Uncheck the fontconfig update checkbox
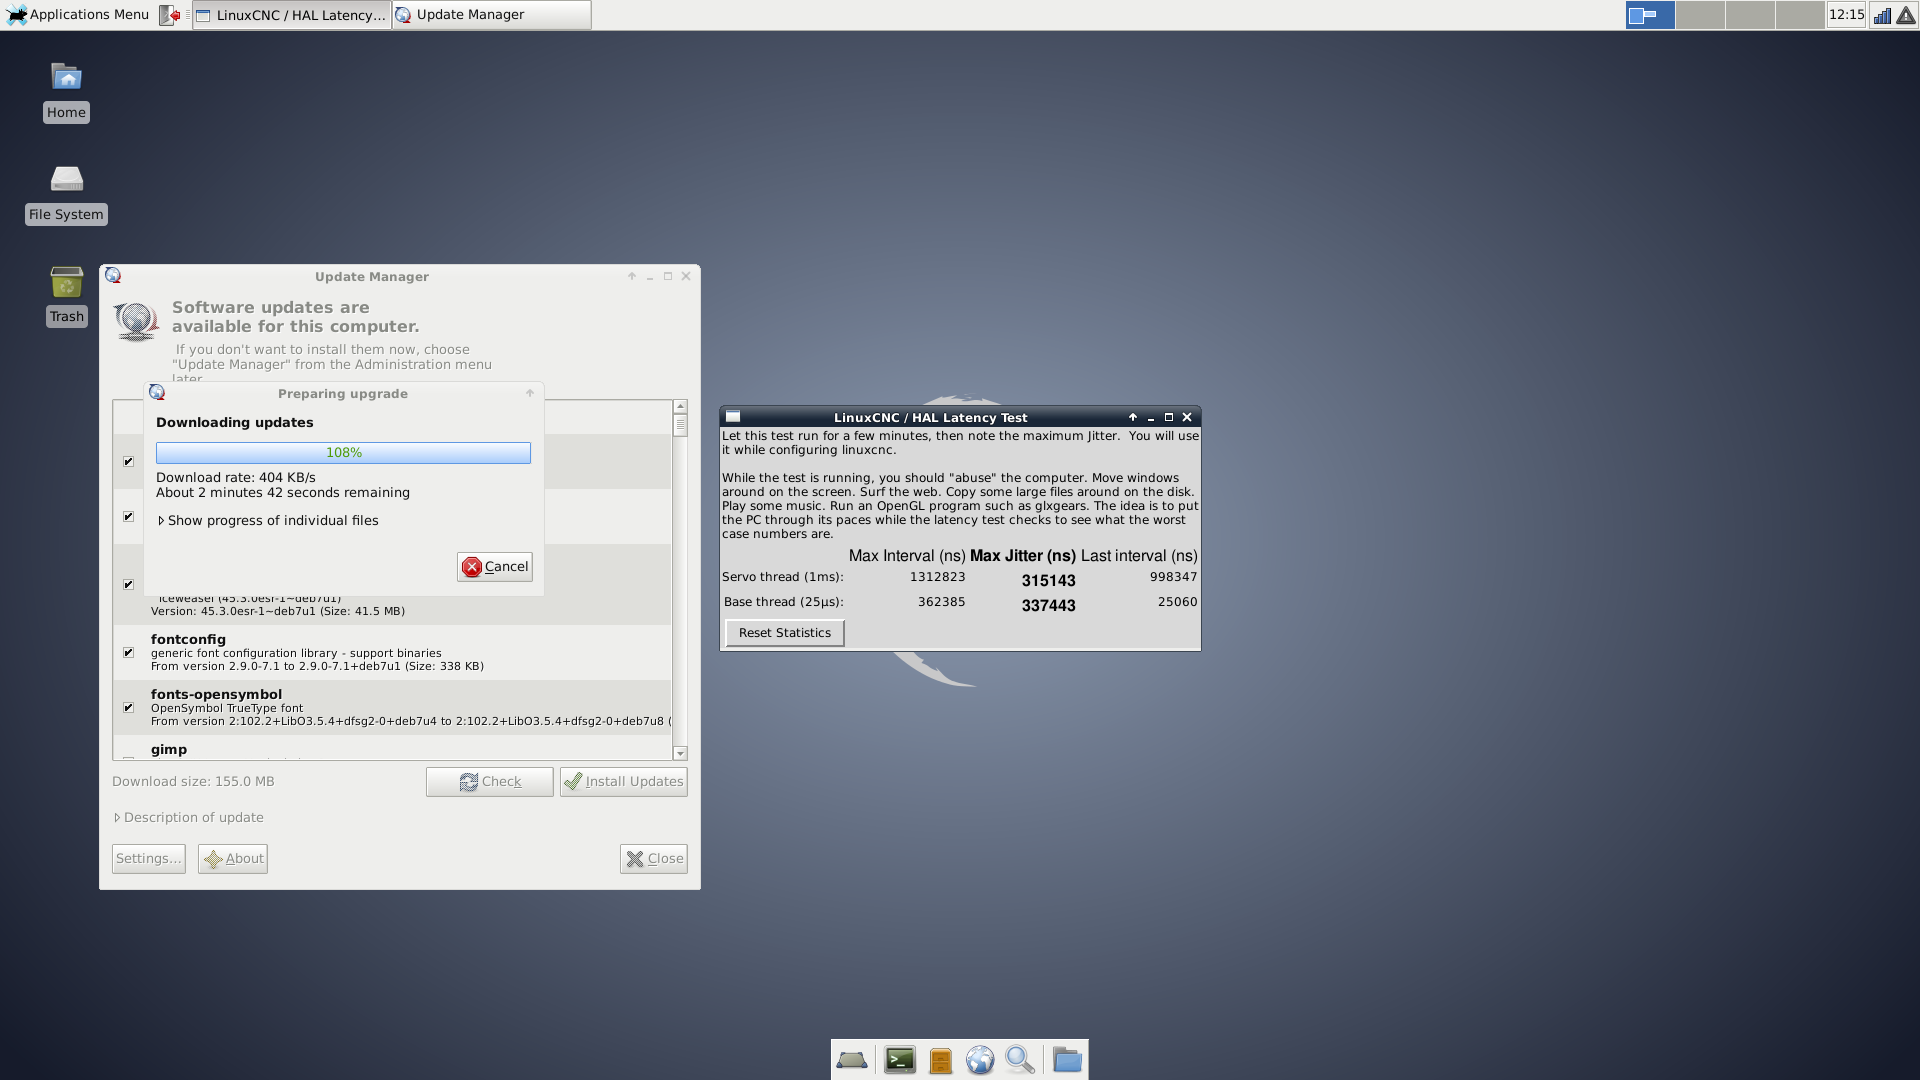The width and height of the screenshot is (1920, 1080). point(128,653)
